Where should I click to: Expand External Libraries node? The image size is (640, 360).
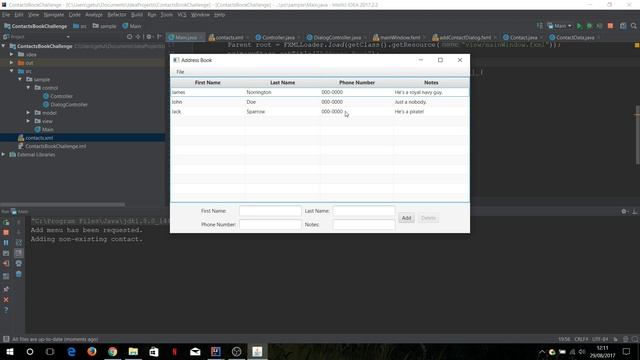tap(4, 155)
